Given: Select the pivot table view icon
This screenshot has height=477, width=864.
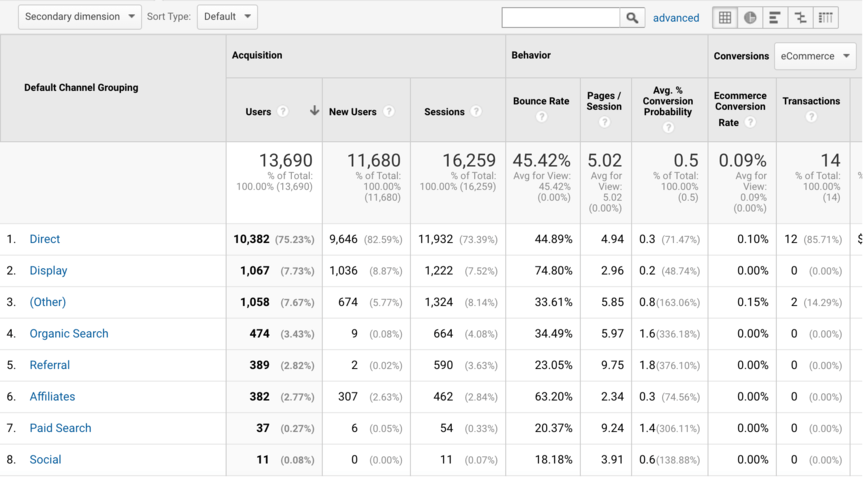Looking at the screenshot, I should tap(825, 18).
